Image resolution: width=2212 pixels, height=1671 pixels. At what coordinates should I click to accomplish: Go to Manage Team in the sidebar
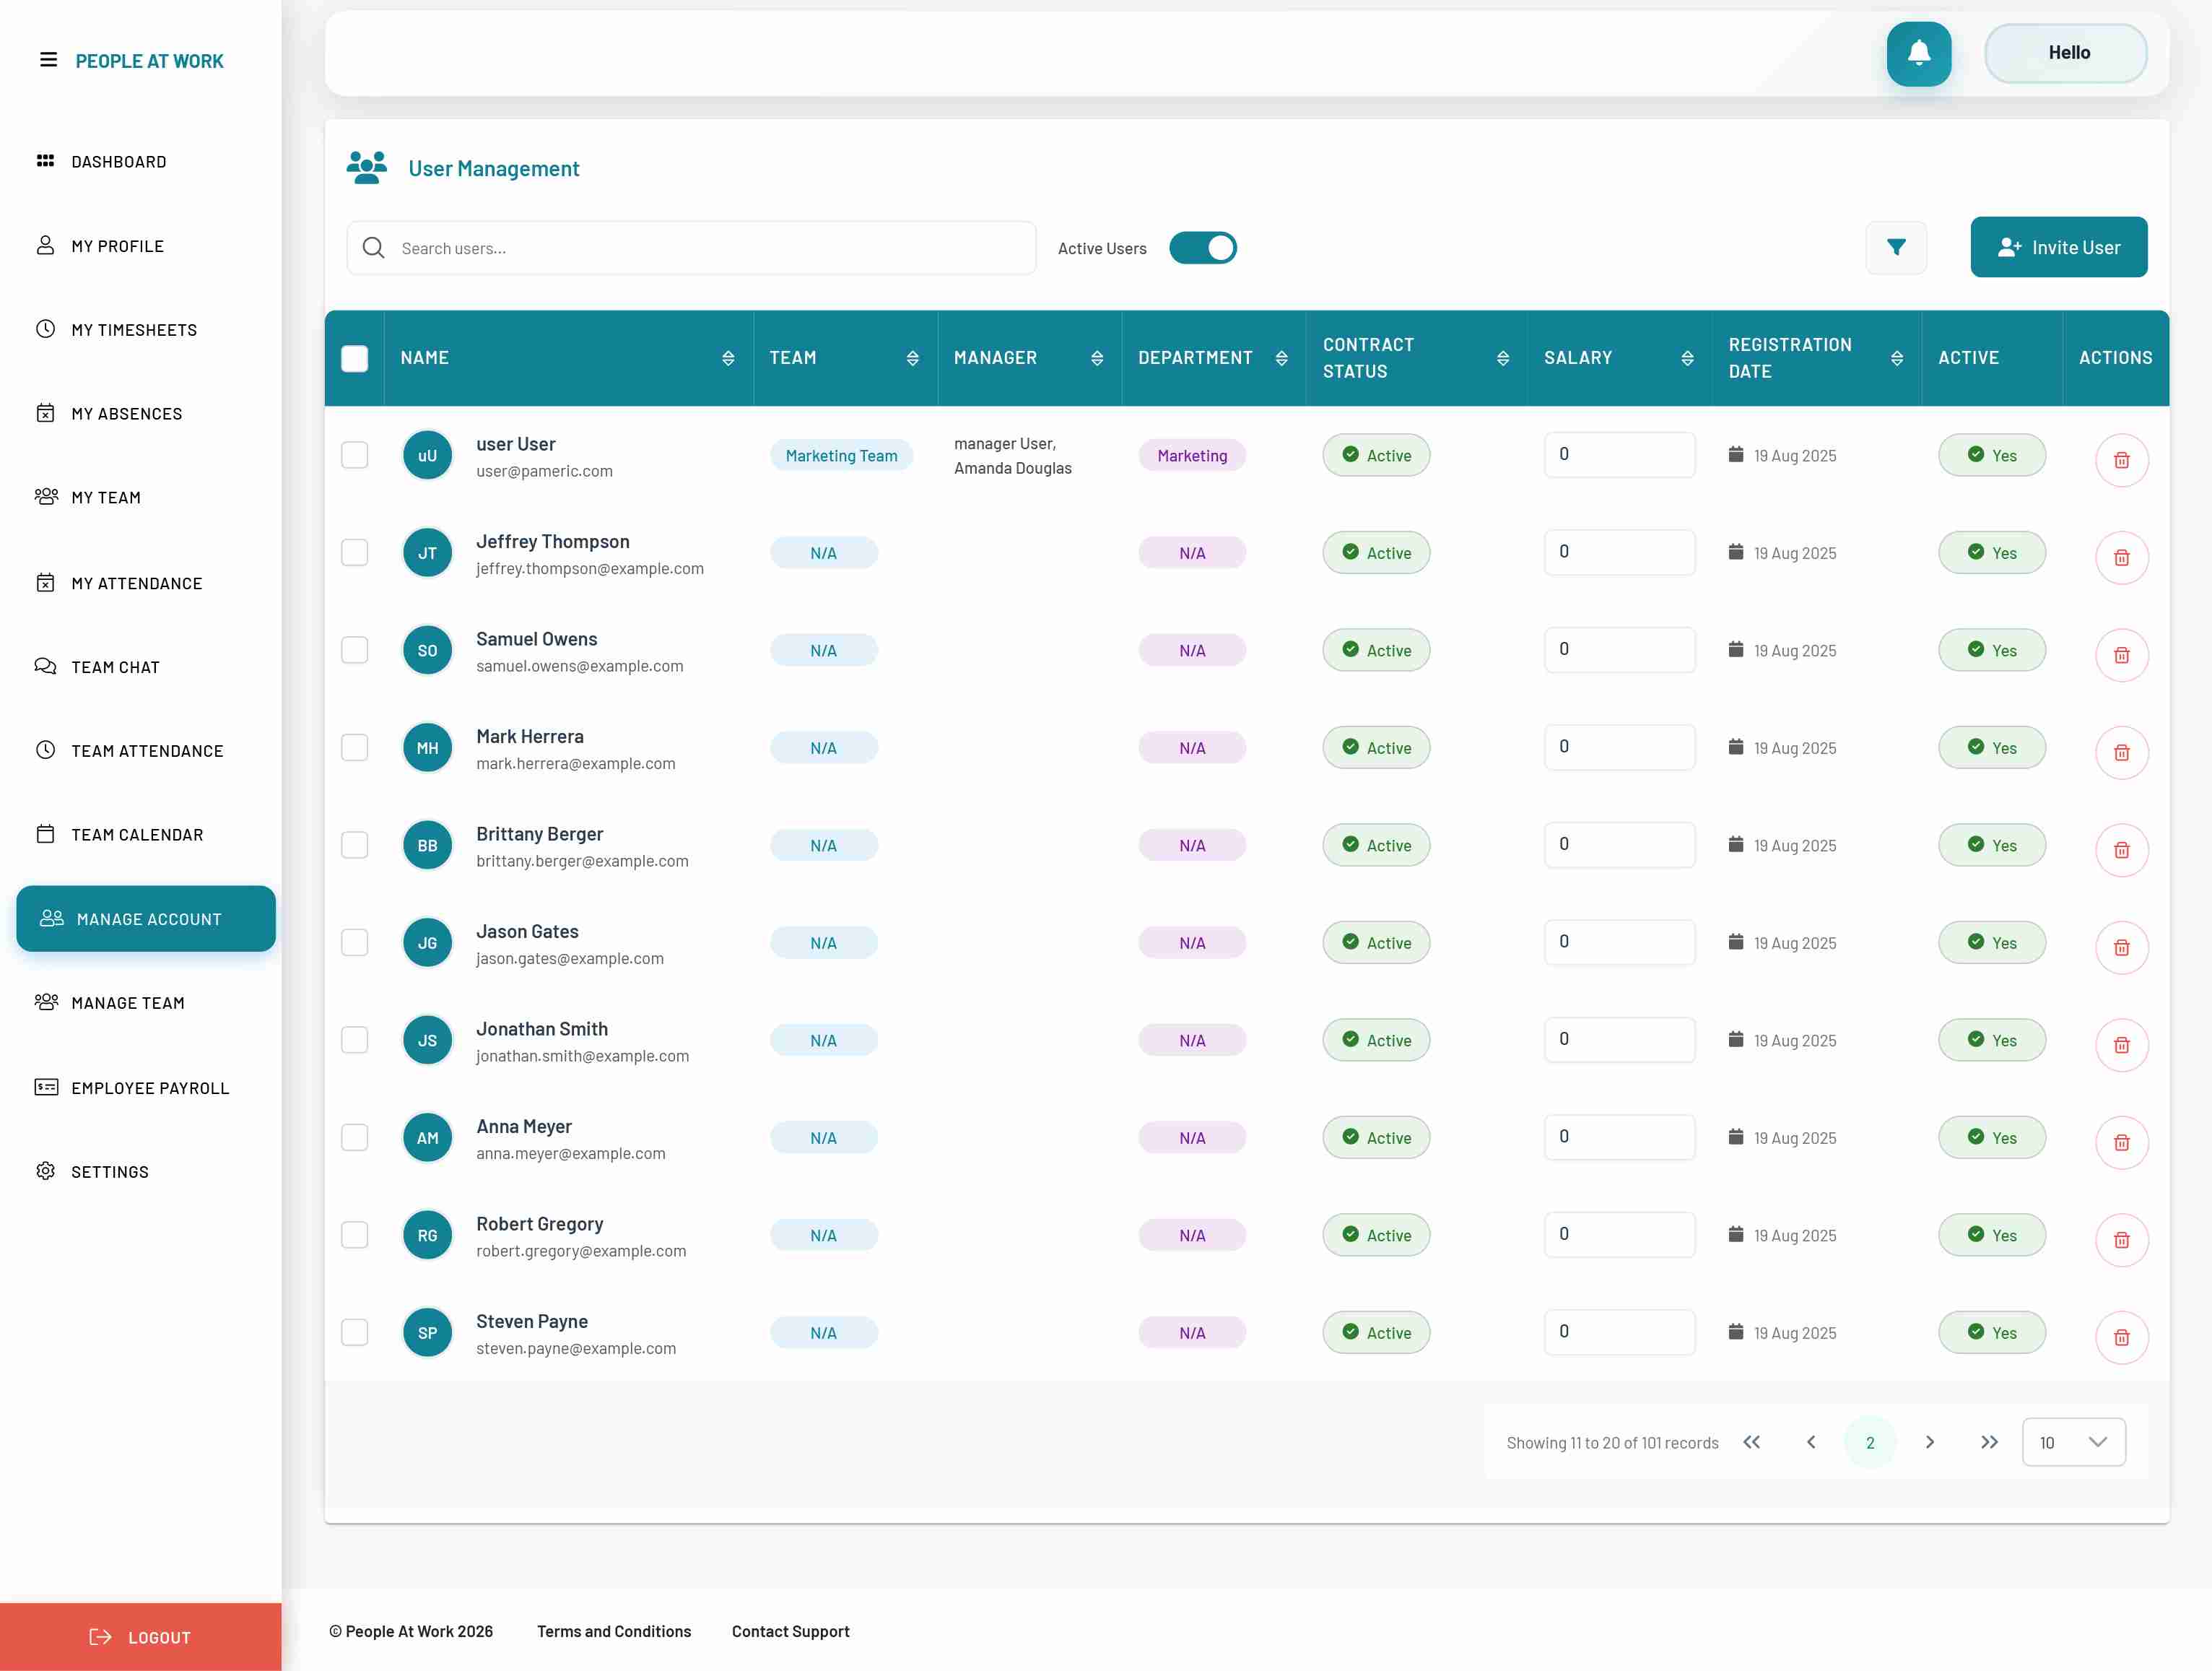127,1002
